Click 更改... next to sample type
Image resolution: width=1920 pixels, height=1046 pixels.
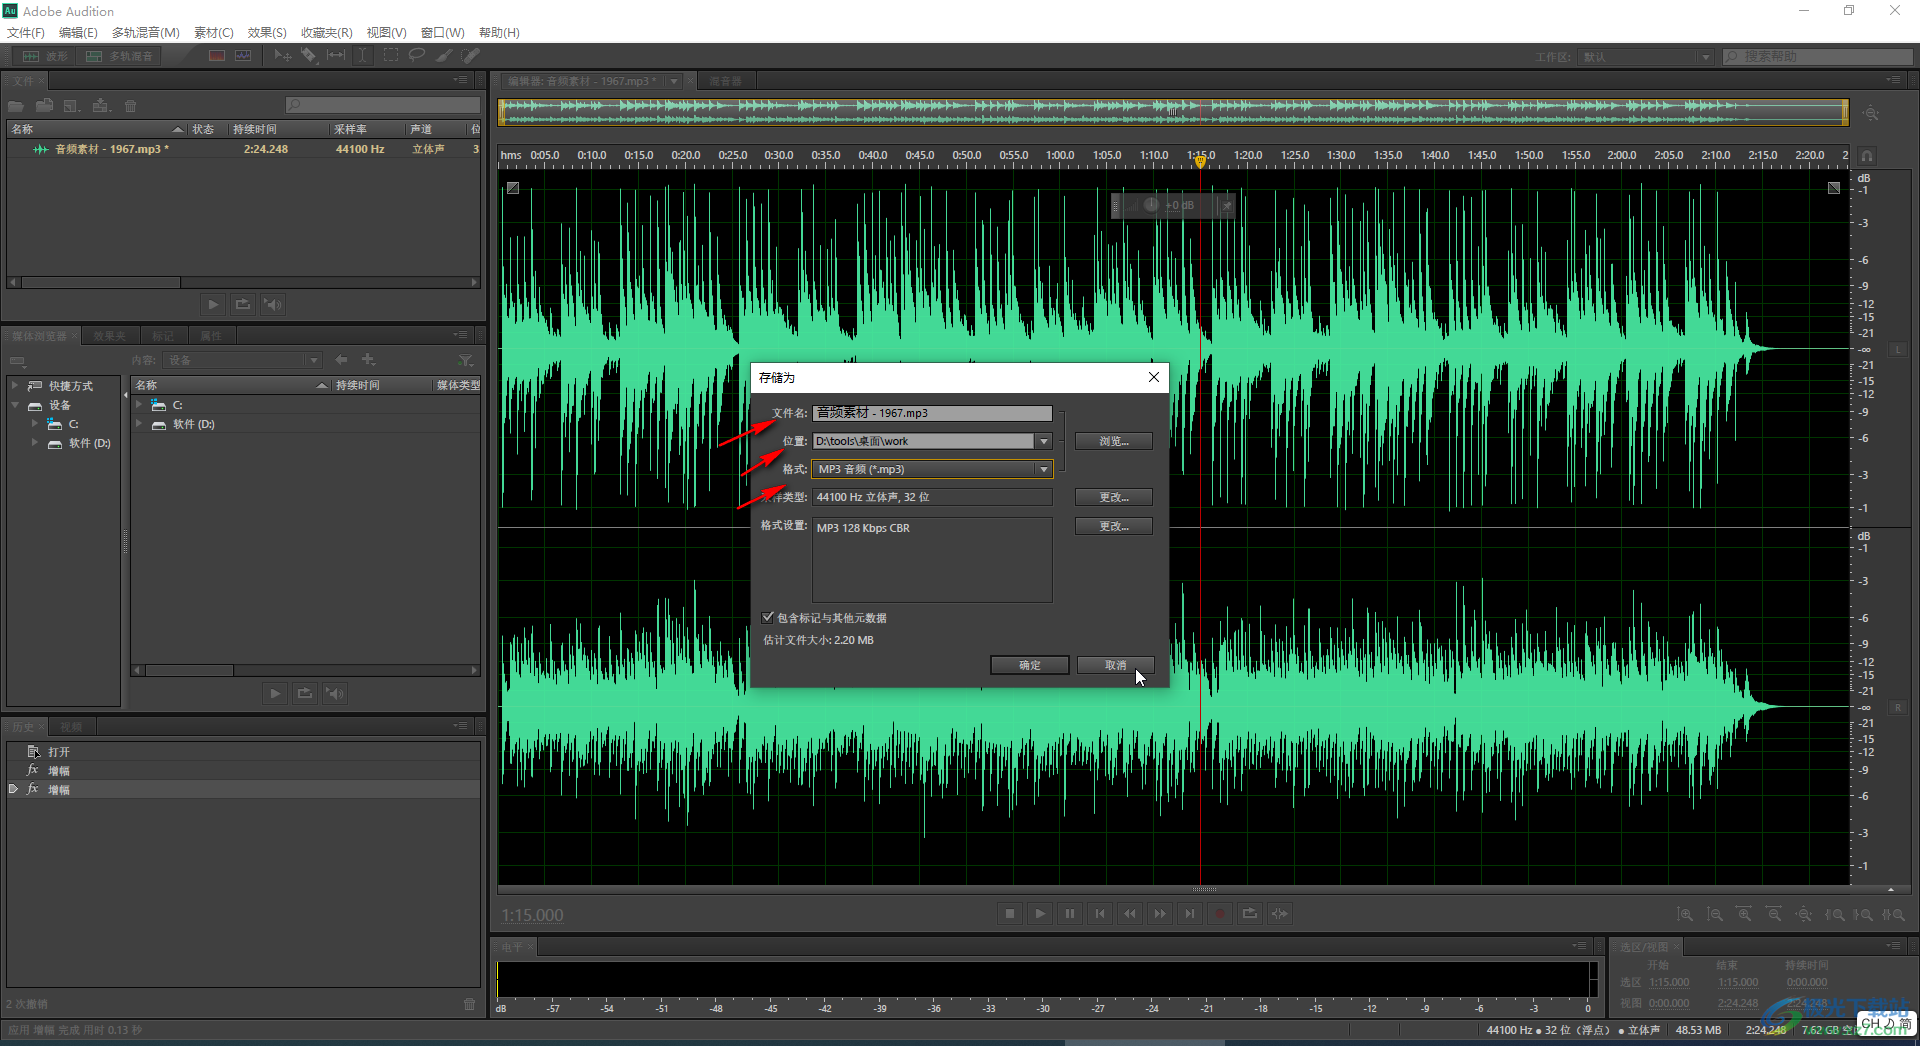click(x=1114, y=497)
